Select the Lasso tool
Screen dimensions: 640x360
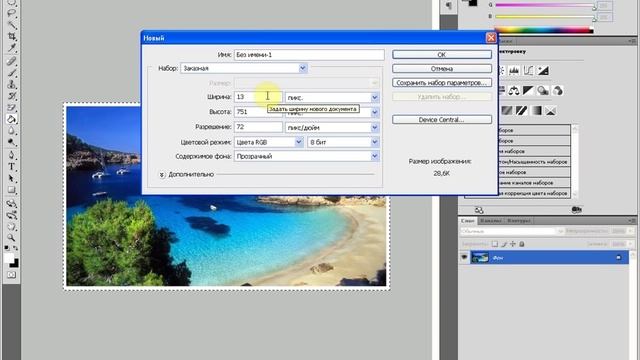click(x=11, y=13)
